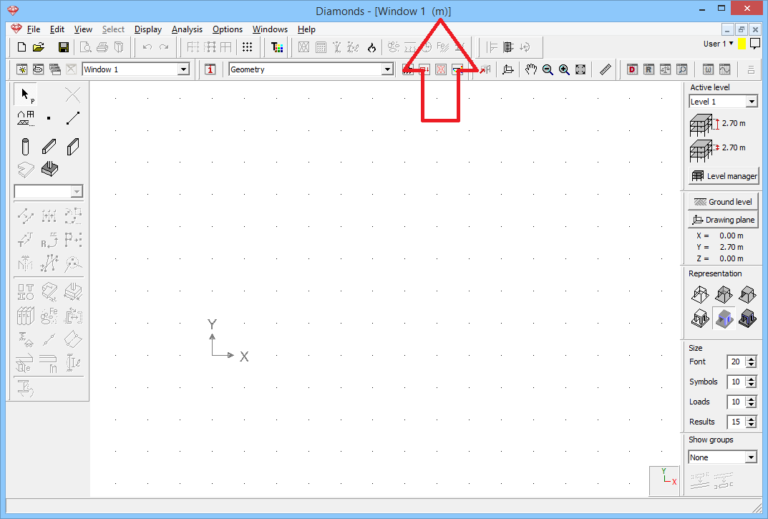Viewport: 768px width, 519px height.
Task: Open the Options menu
Action: (227, 29)
